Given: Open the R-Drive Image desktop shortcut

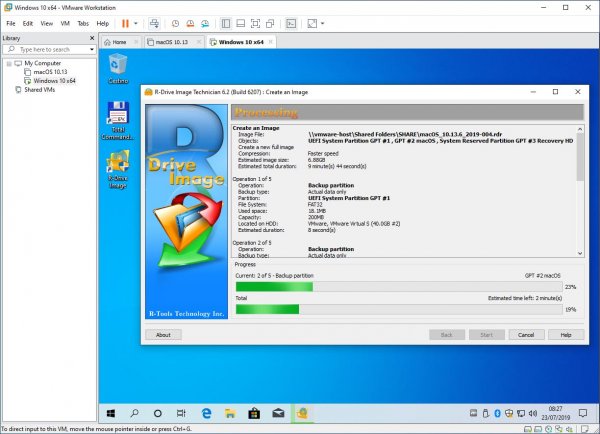Looking at the screenshot, I should (x=118, y=169).
